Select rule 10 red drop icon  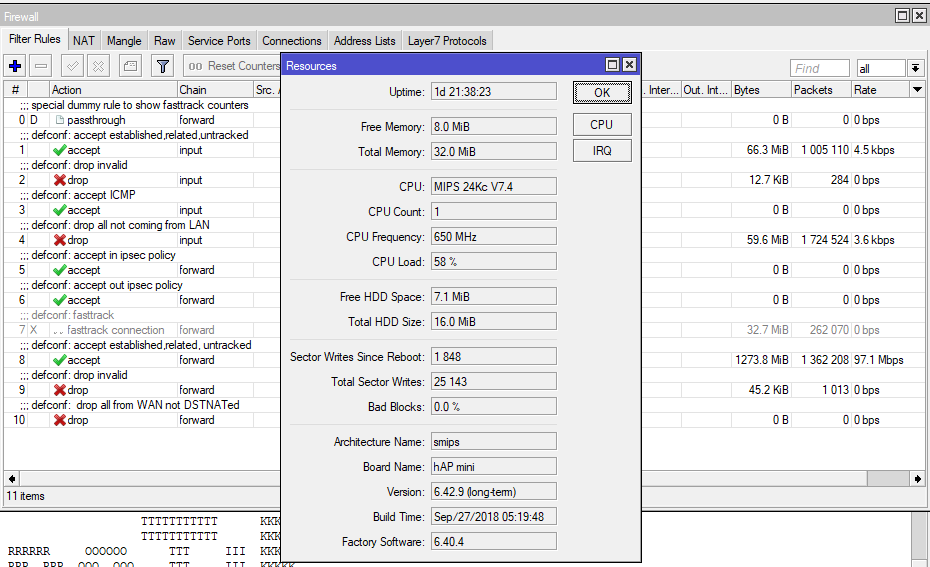59,420
